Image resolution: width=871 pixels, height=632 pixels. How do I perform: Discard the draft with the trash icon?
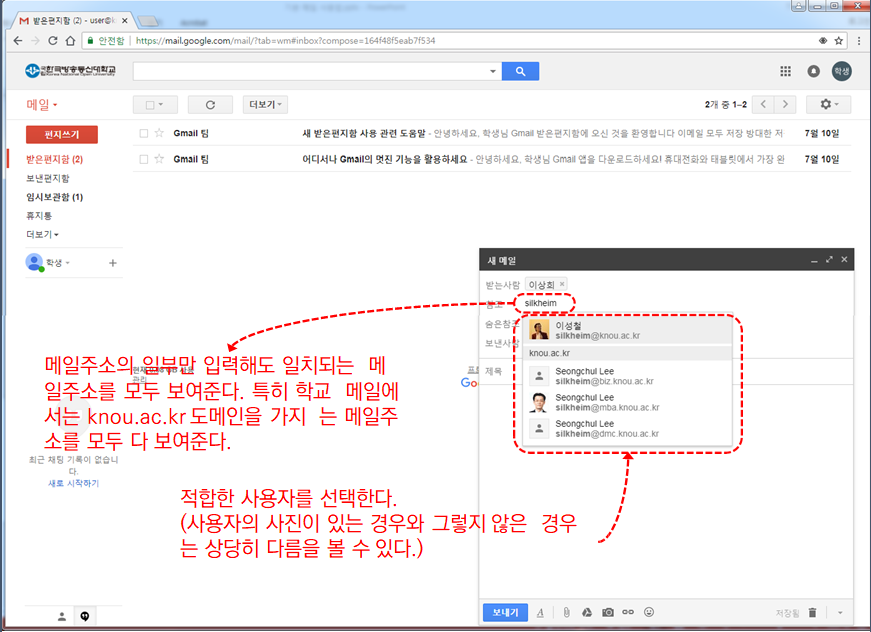click(812, 613)
